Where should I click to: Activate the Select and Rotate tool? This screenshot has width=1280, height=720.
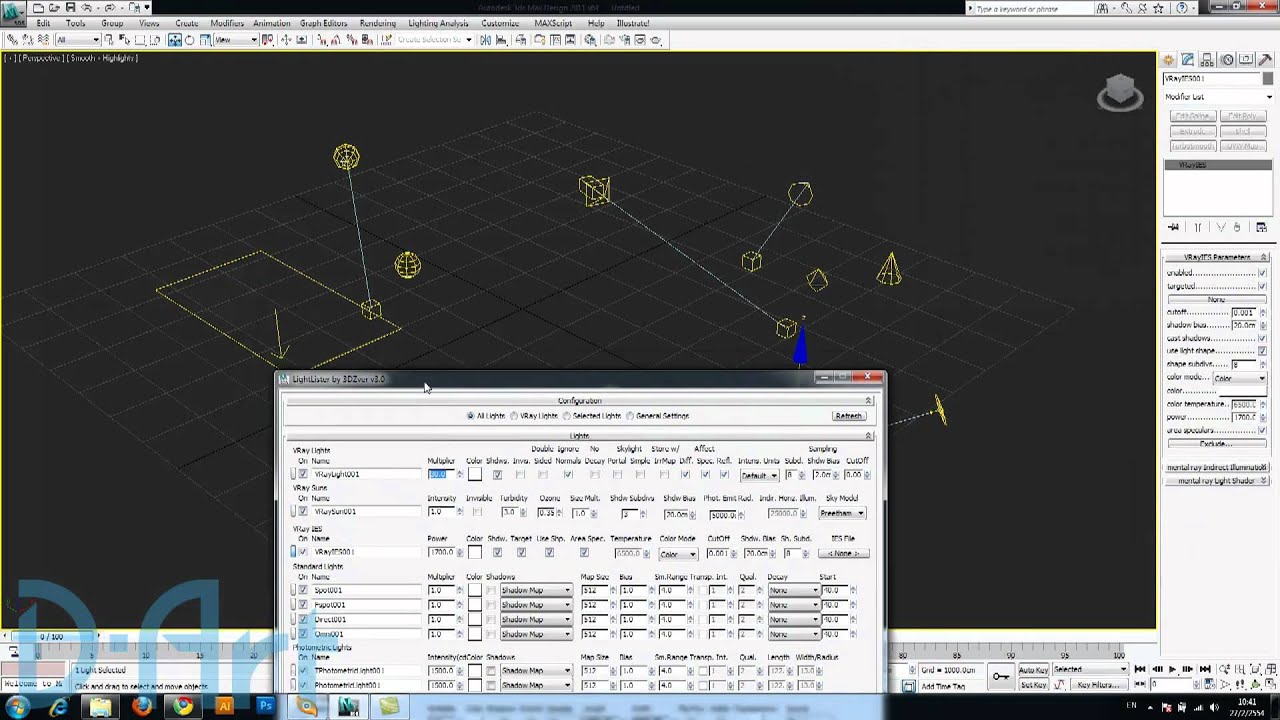point(190,40)
